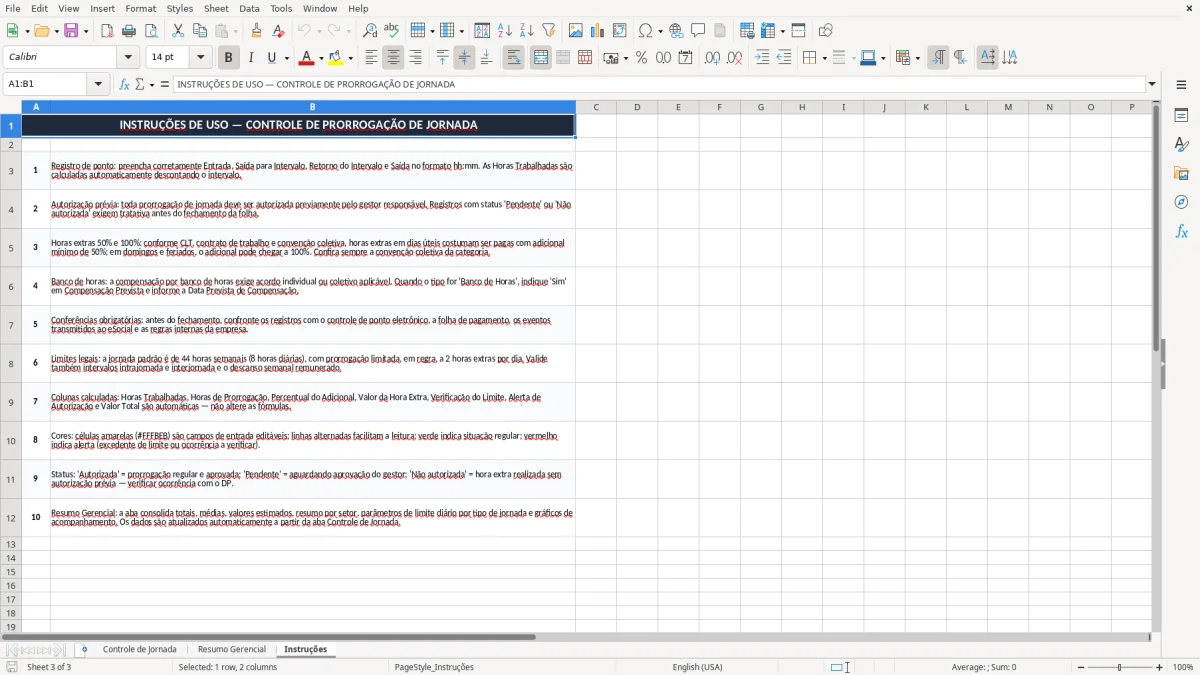Open the Data menu

point(249,8)
